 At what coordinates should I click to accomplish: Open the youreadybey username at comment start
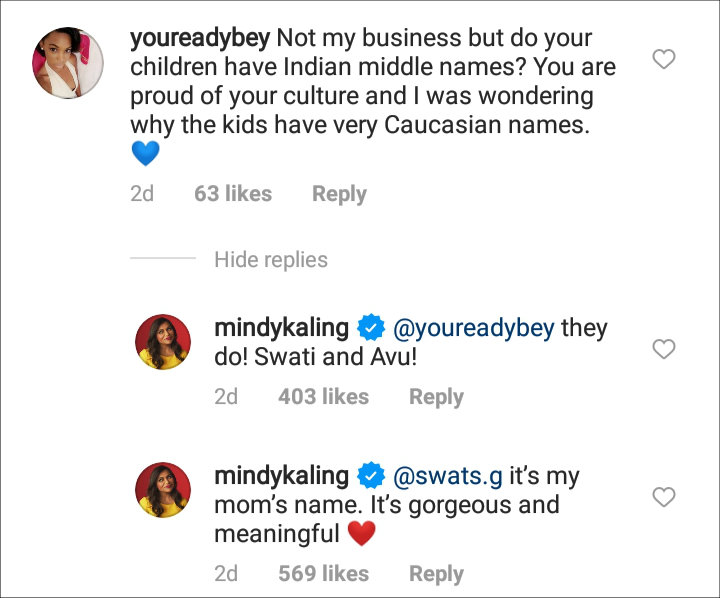click(200, 40)
